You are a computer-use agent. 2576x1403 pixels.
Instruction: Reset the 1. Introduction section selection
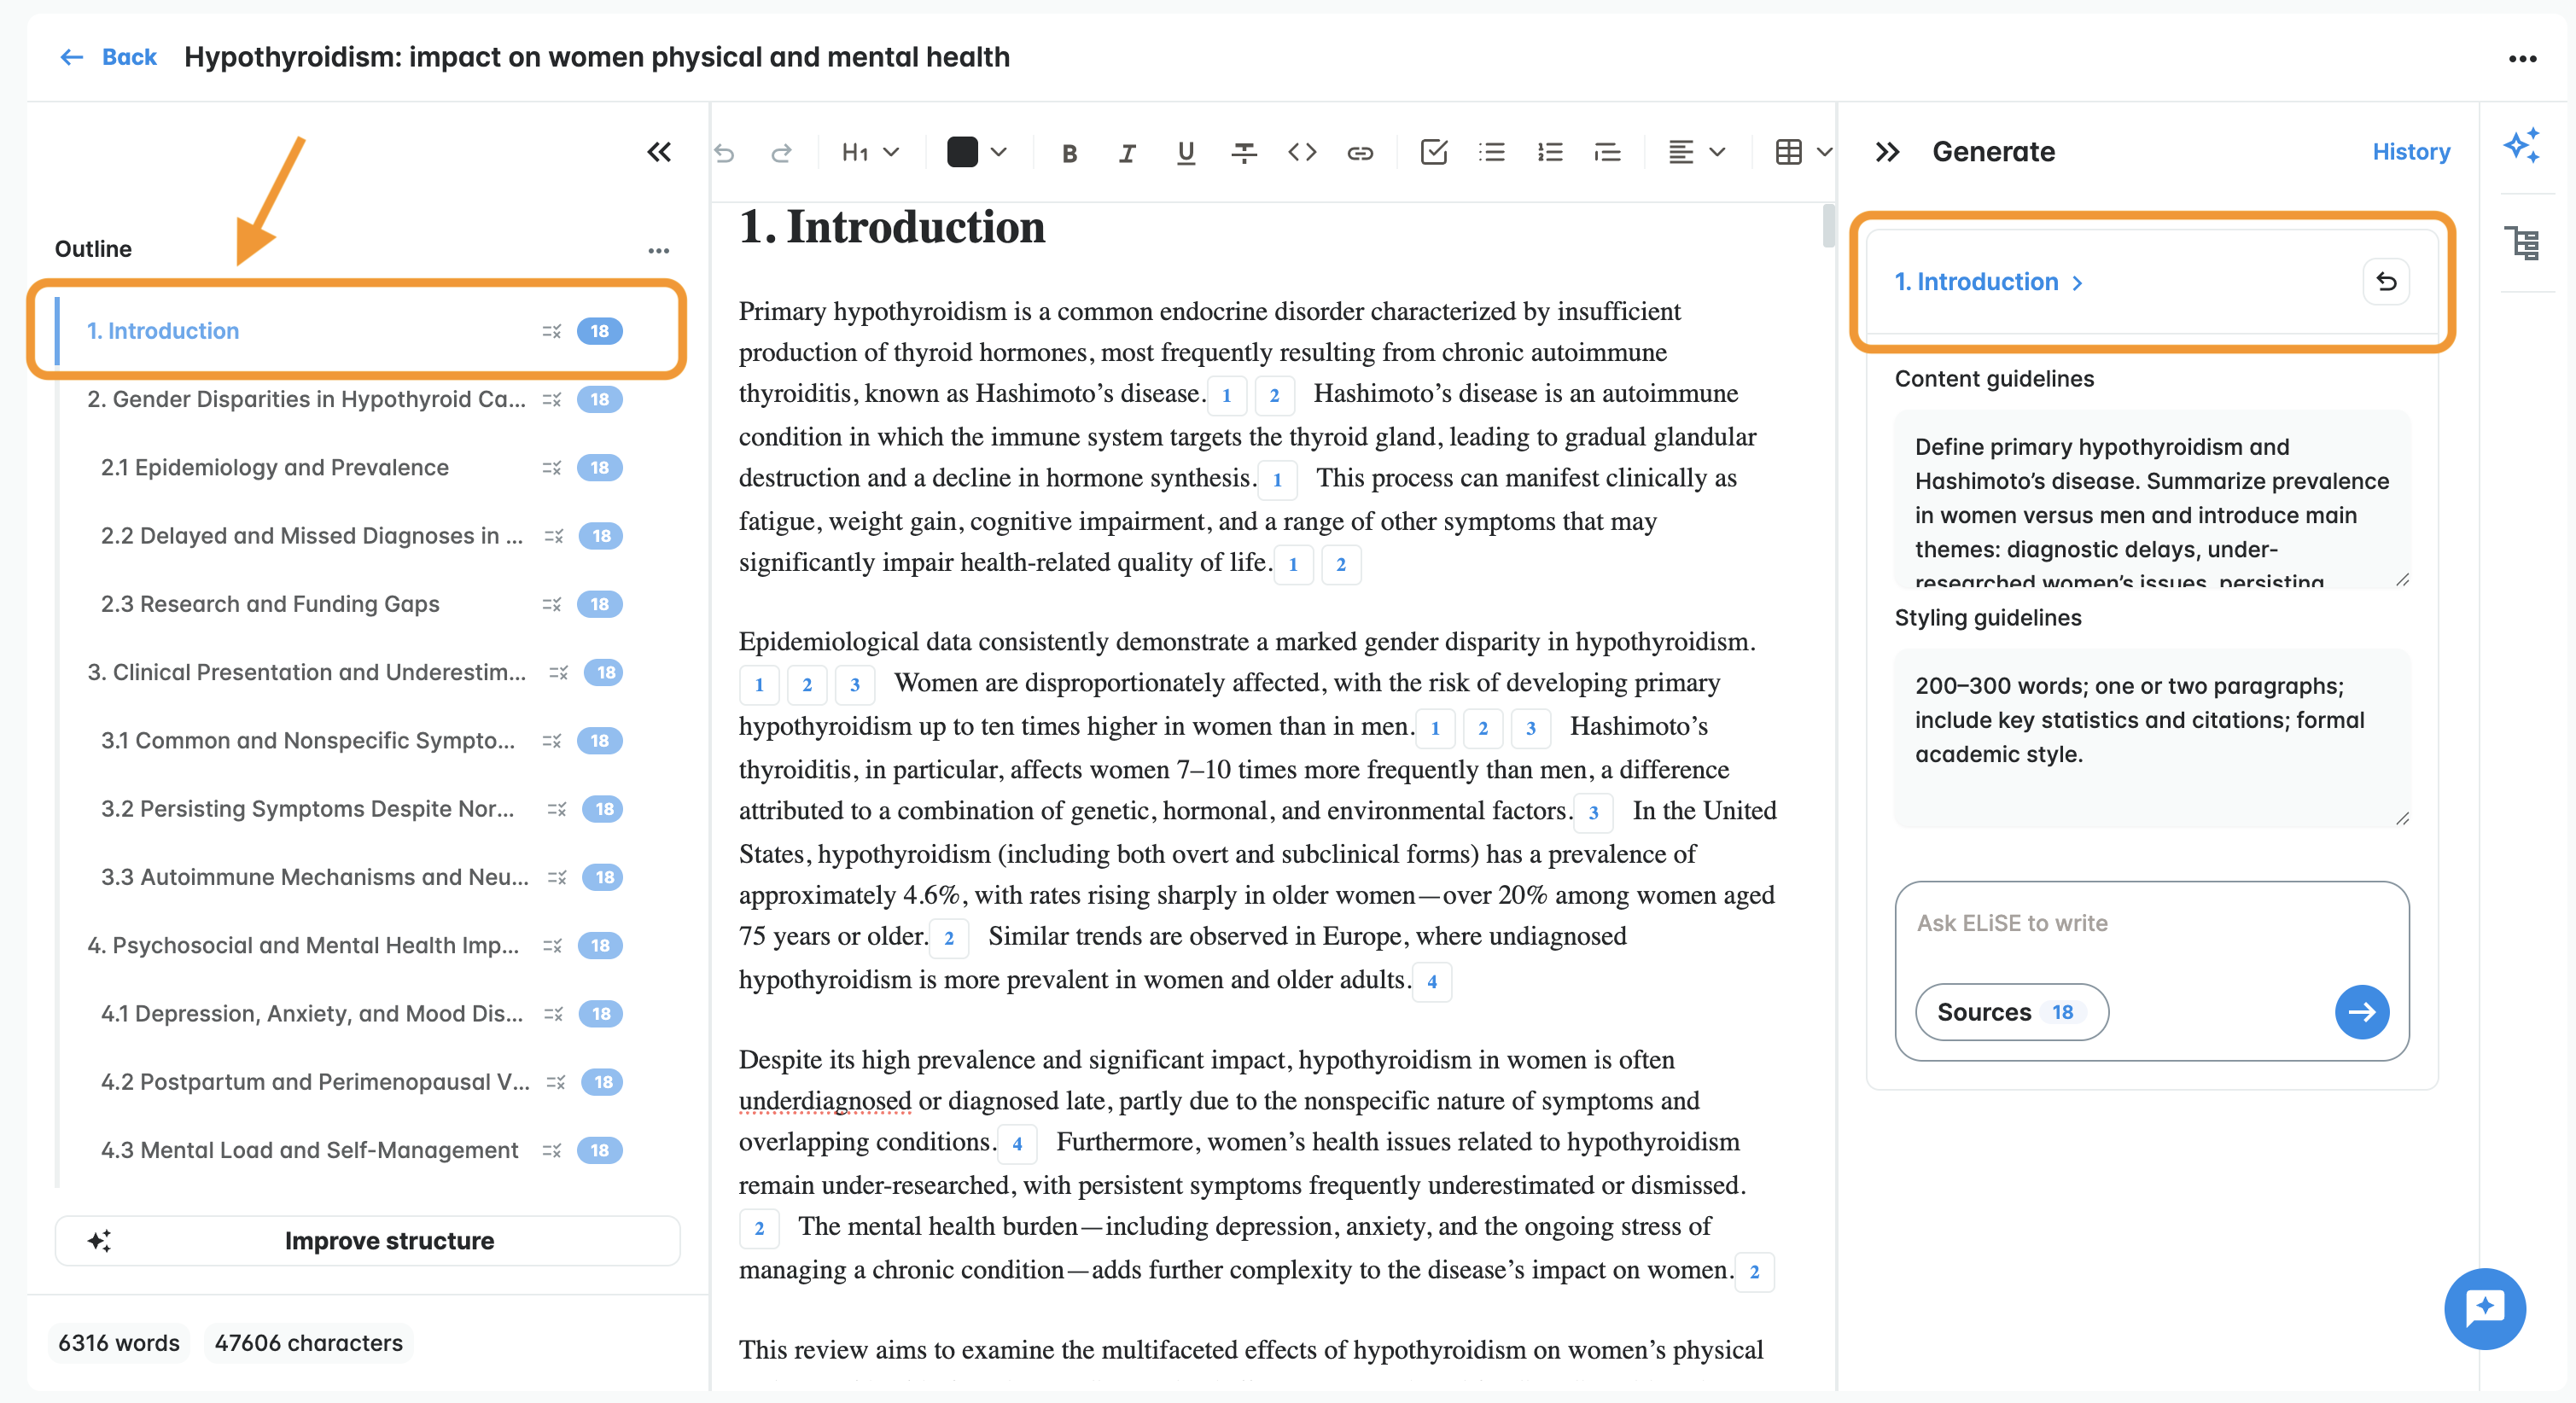pos(2386,282)
